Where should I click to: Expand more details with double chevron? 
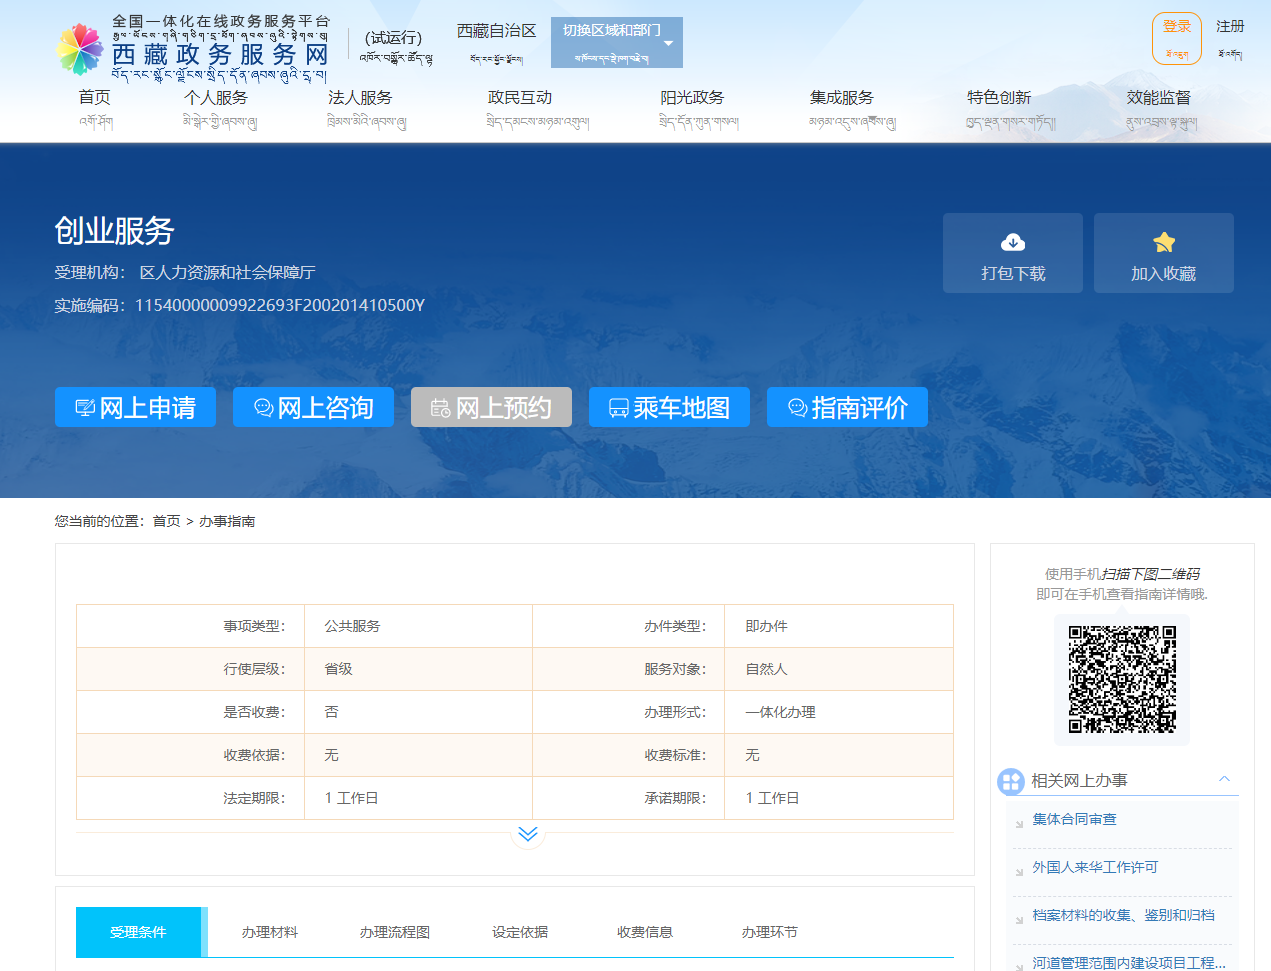tap(528, 834)
